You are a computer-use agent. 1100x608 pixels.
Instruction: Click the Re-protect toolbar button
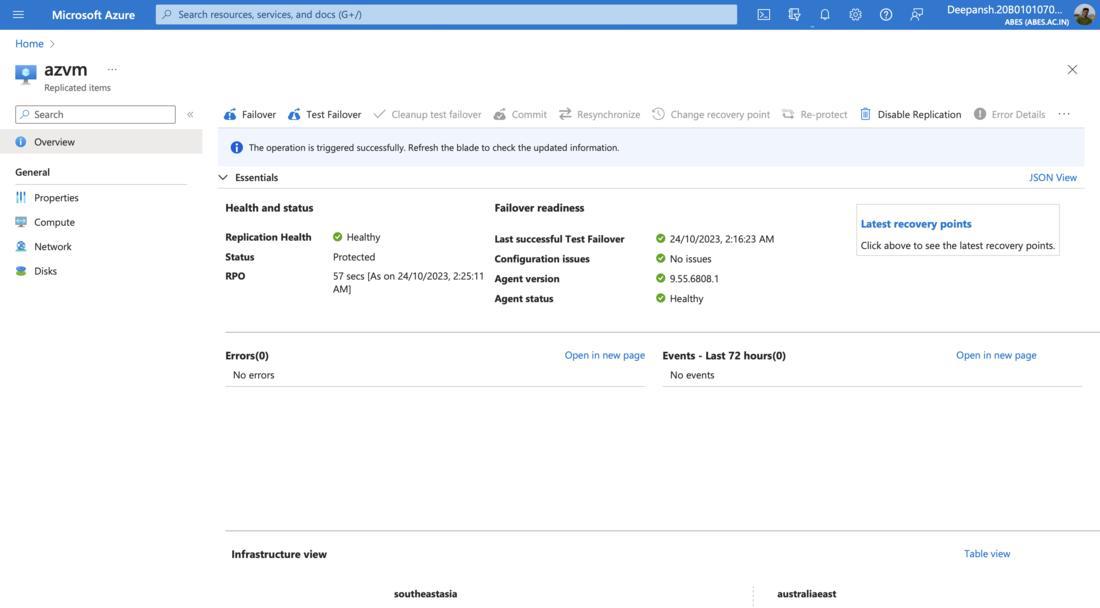tap(814, 114)
